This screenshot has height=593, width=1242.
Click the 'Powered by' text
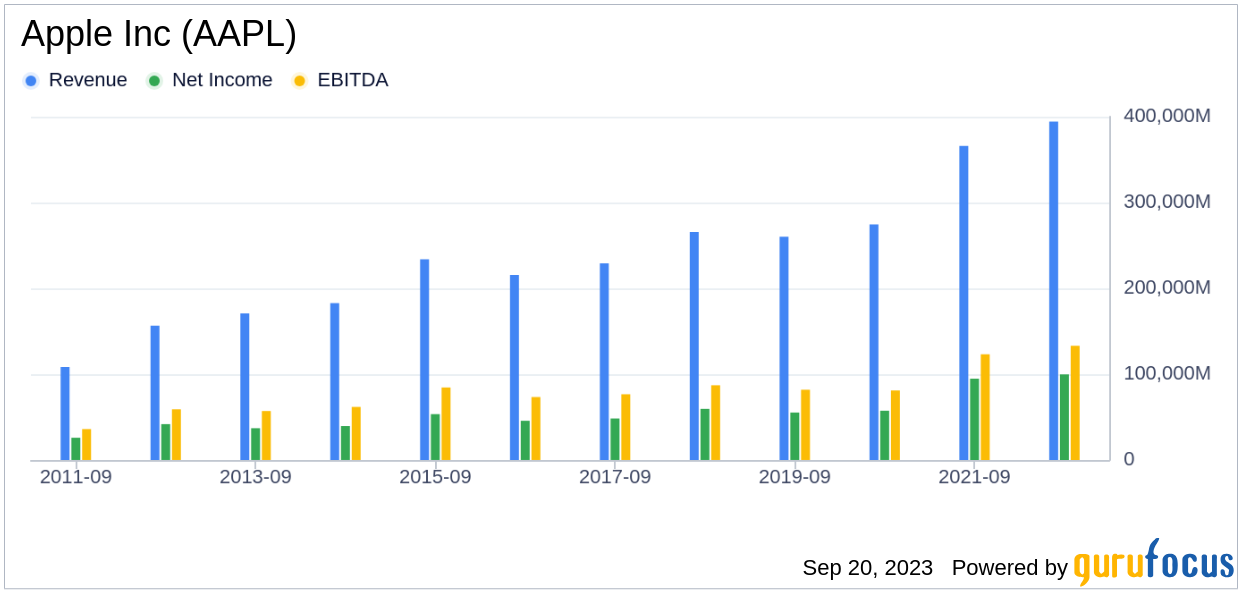[1010, 568]
